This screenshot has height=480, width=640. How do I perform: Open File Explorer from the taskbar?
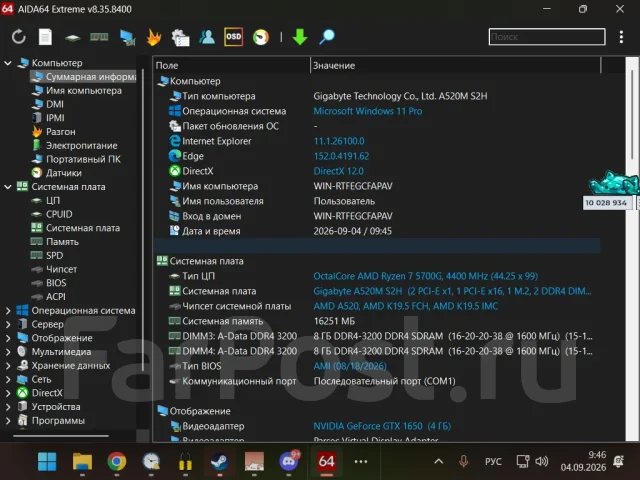(x=82, y=462)
